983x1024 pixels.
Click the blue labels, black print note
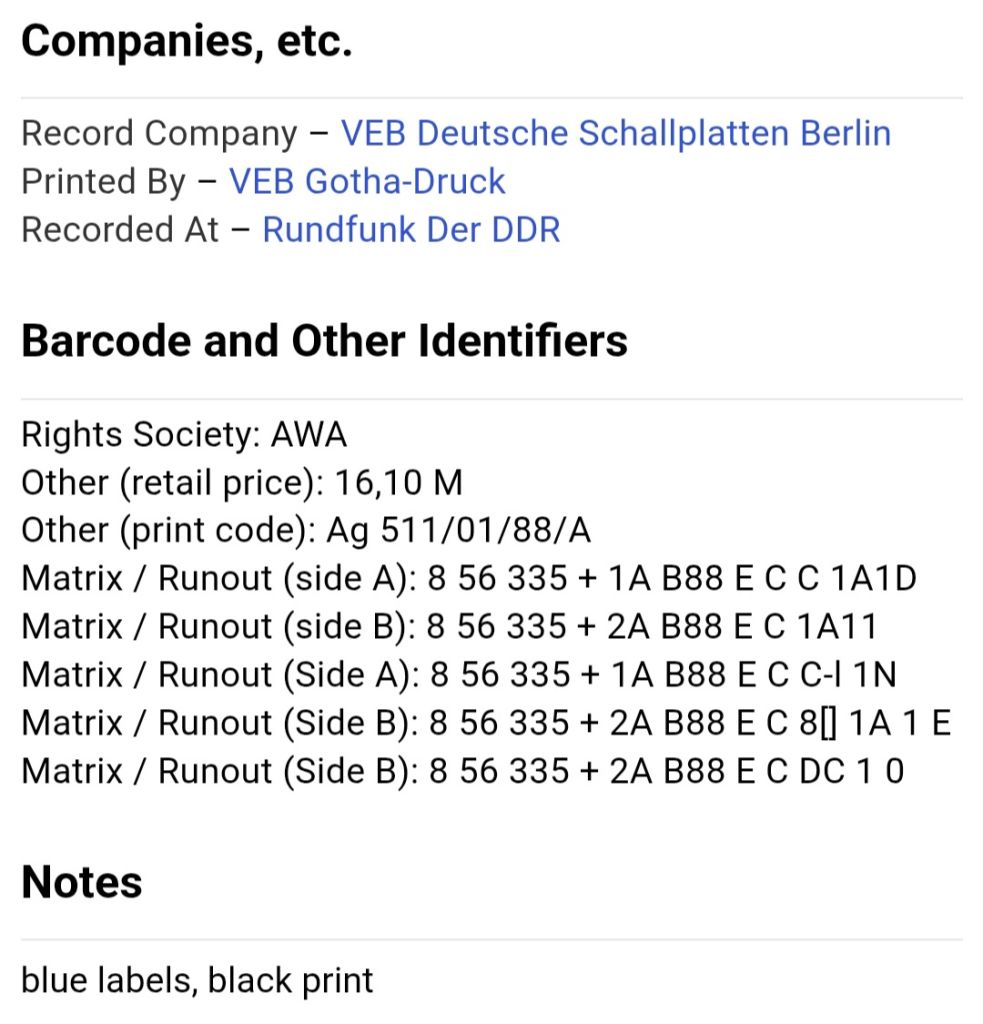(x=197, y=981)
